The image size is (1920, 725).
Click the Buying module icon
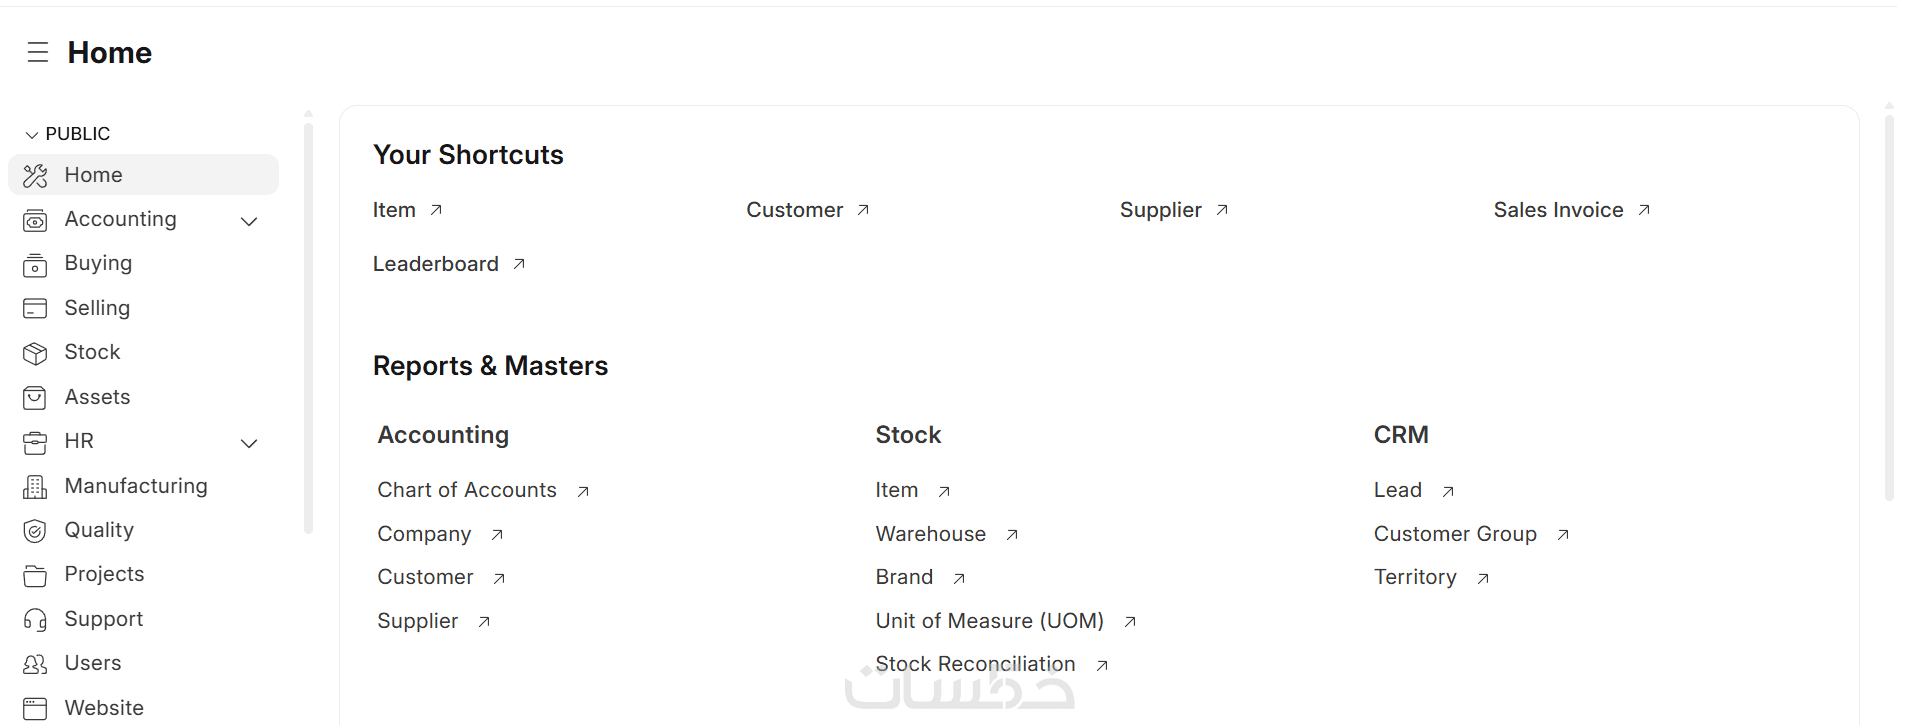pos(35,265)
